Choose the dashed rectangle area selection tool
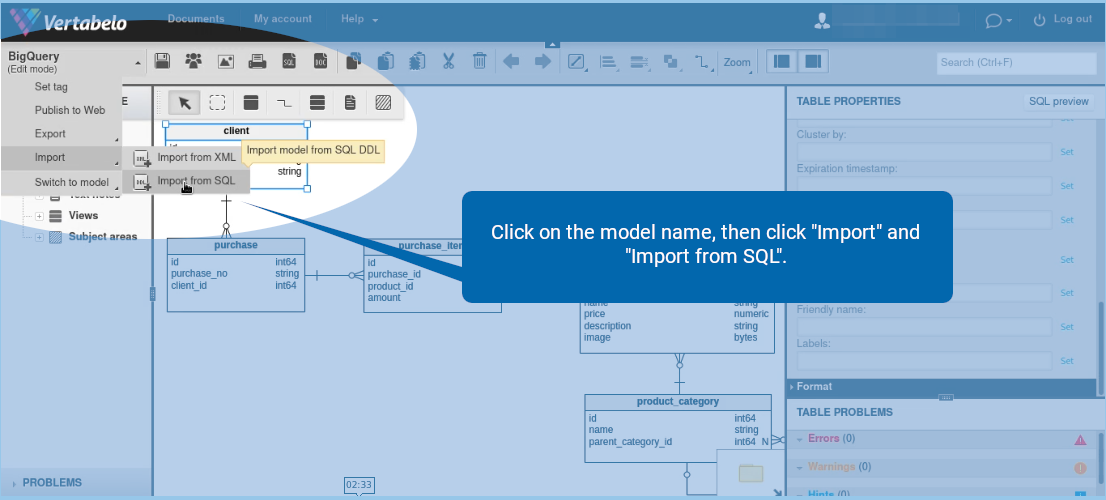The image size is (1106, 500). [x=217, y=103]
